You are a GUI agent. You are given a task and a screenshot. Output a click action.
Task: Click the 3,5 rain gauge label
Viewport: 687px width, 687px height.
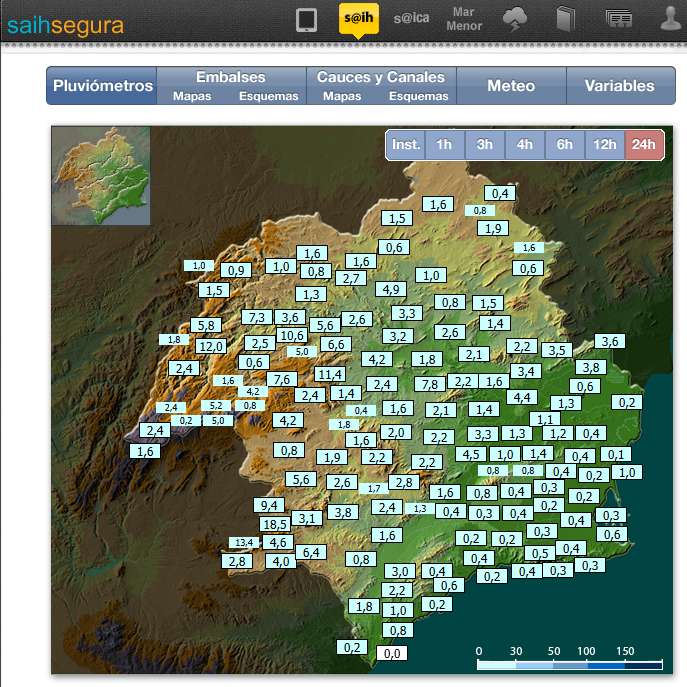tap(557, 351)
